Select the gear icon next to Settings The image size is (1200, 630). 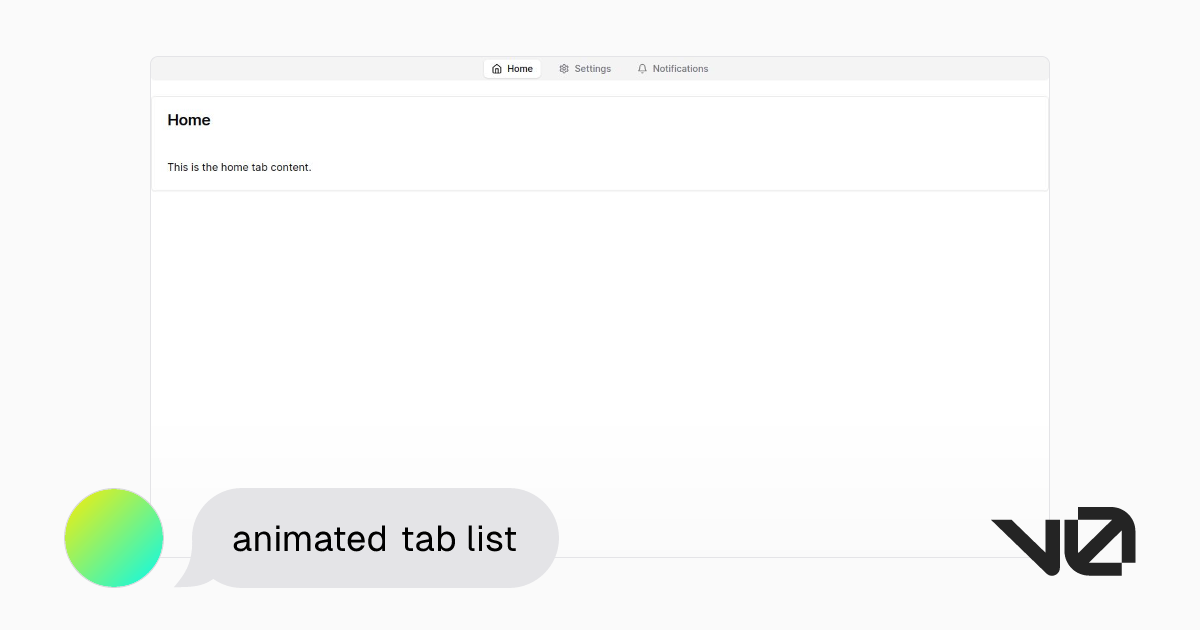coord(563,68)
